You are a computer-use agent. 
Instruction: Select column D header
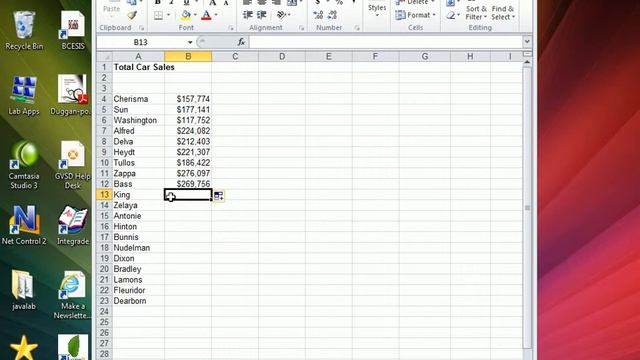pos(282,57)
